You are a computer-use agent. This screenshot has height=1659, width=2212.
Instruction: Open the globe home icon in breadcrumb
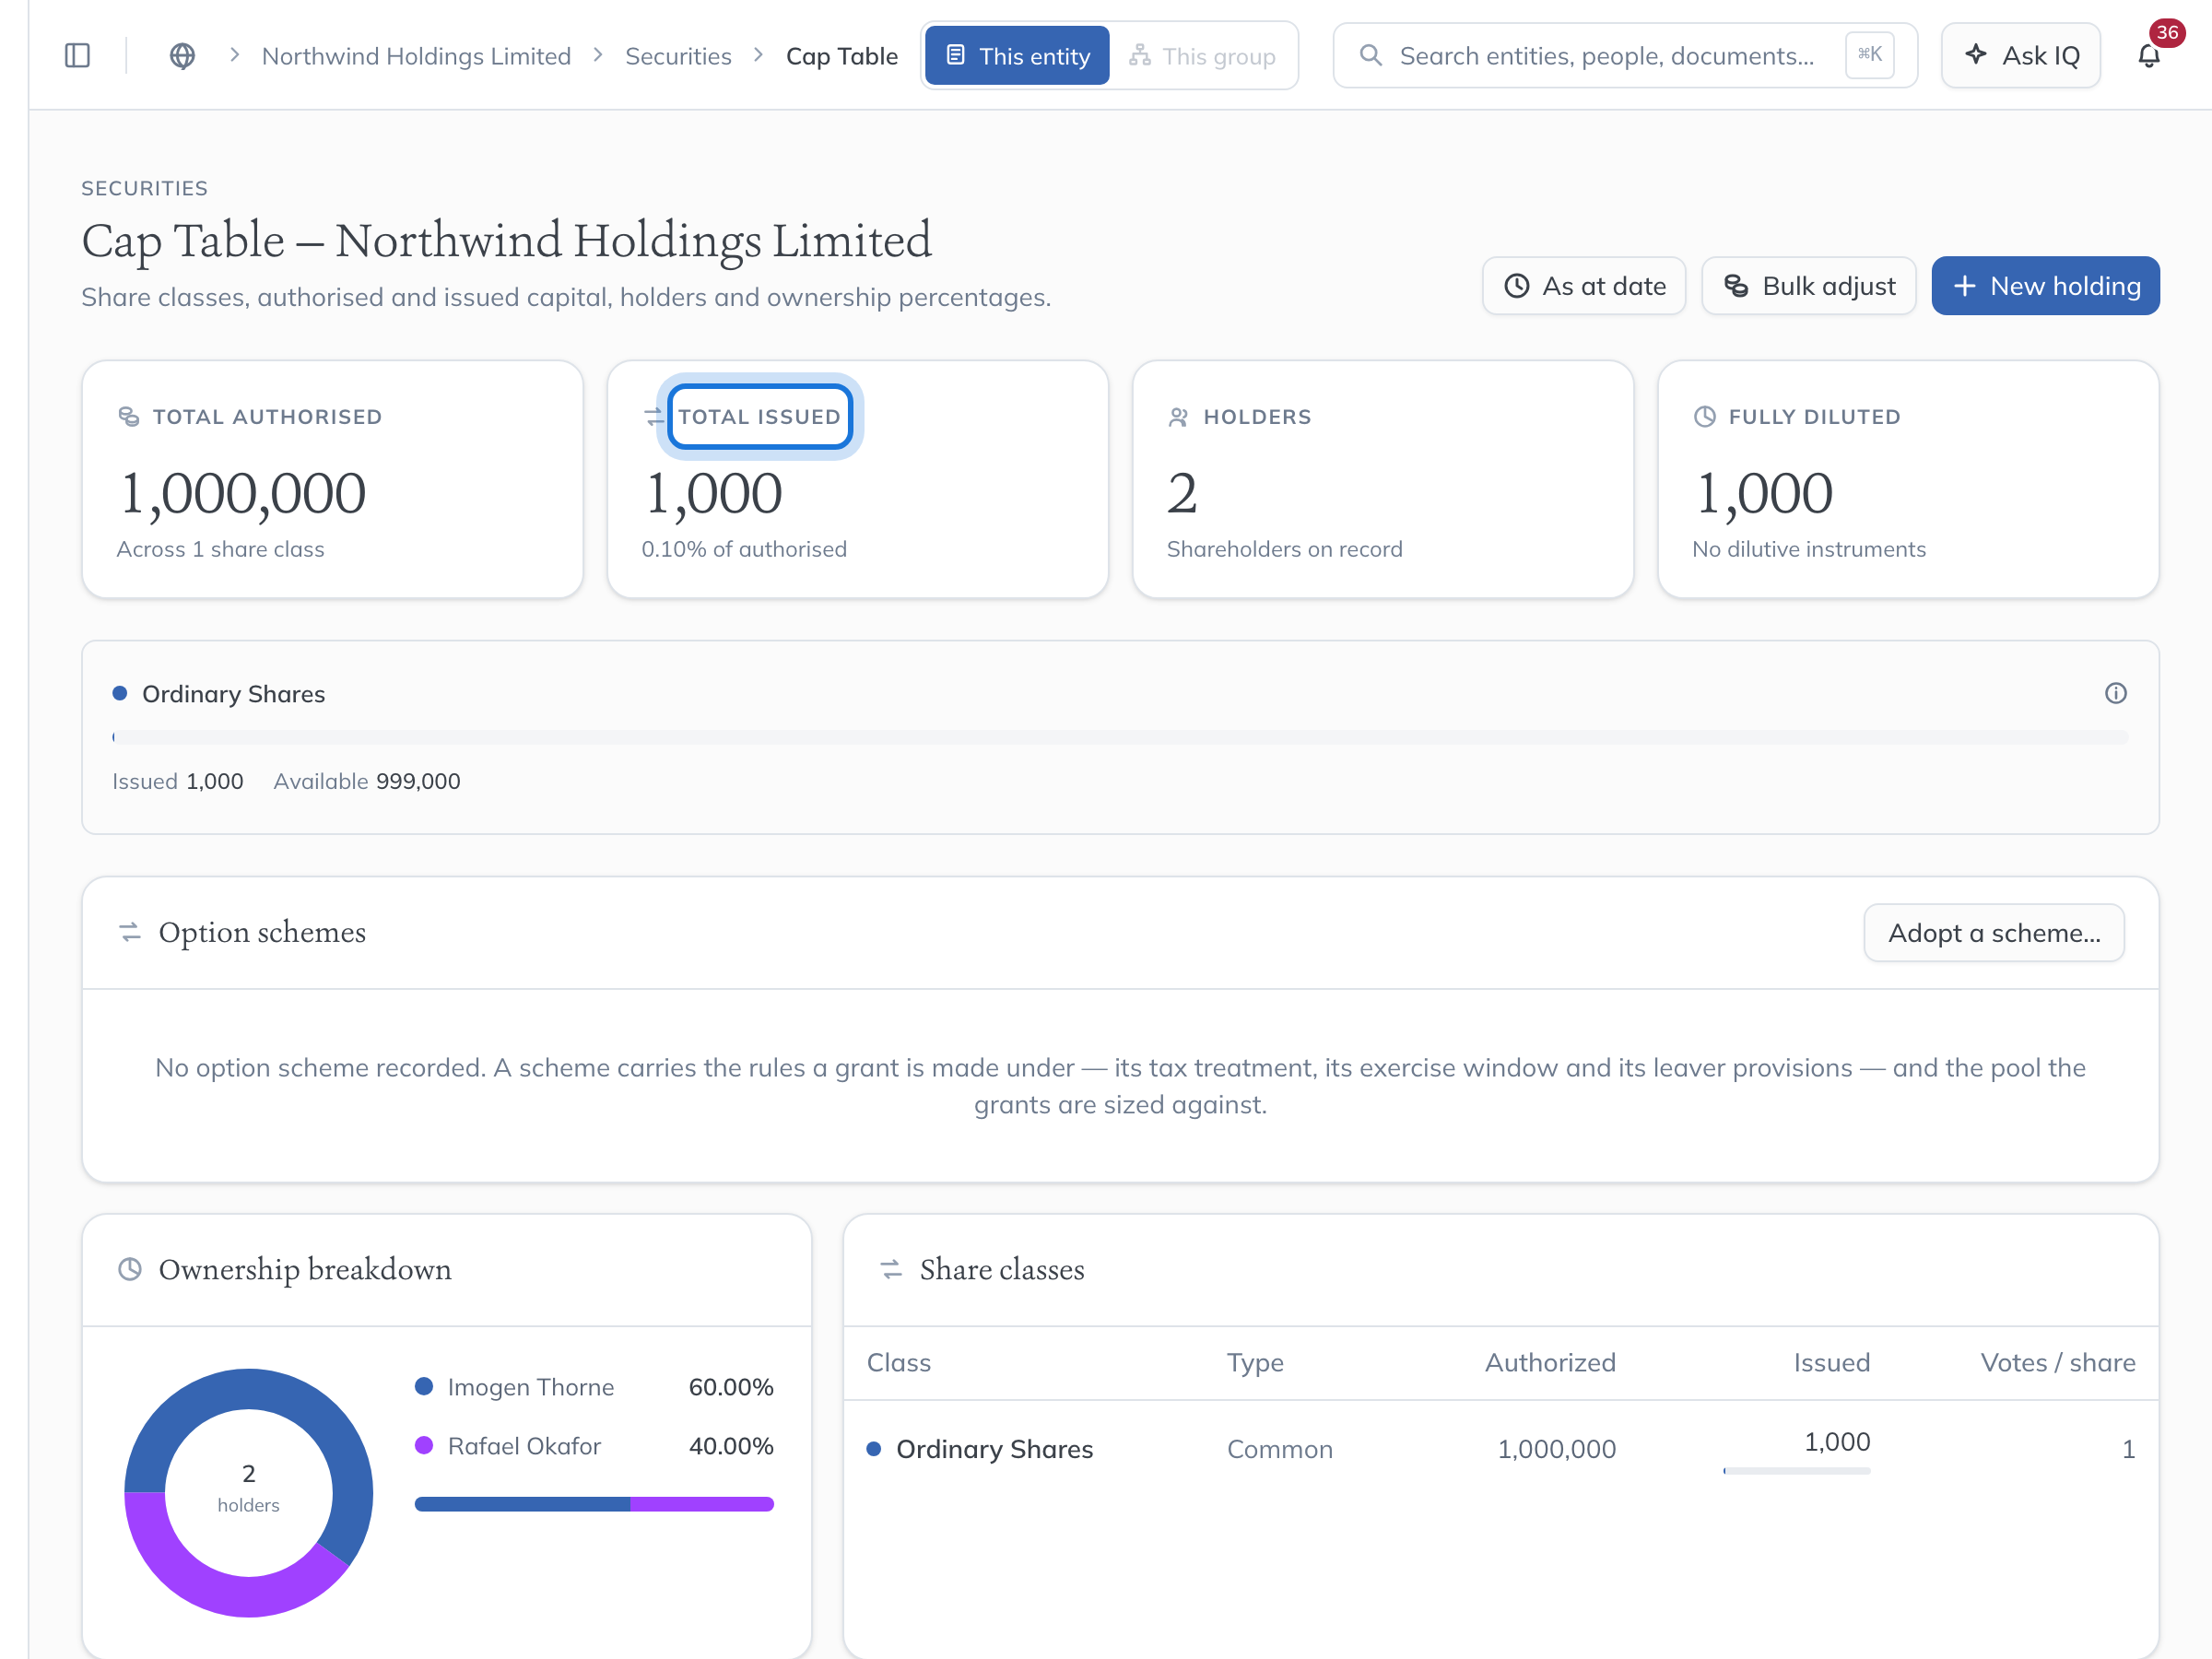[182, 56]
